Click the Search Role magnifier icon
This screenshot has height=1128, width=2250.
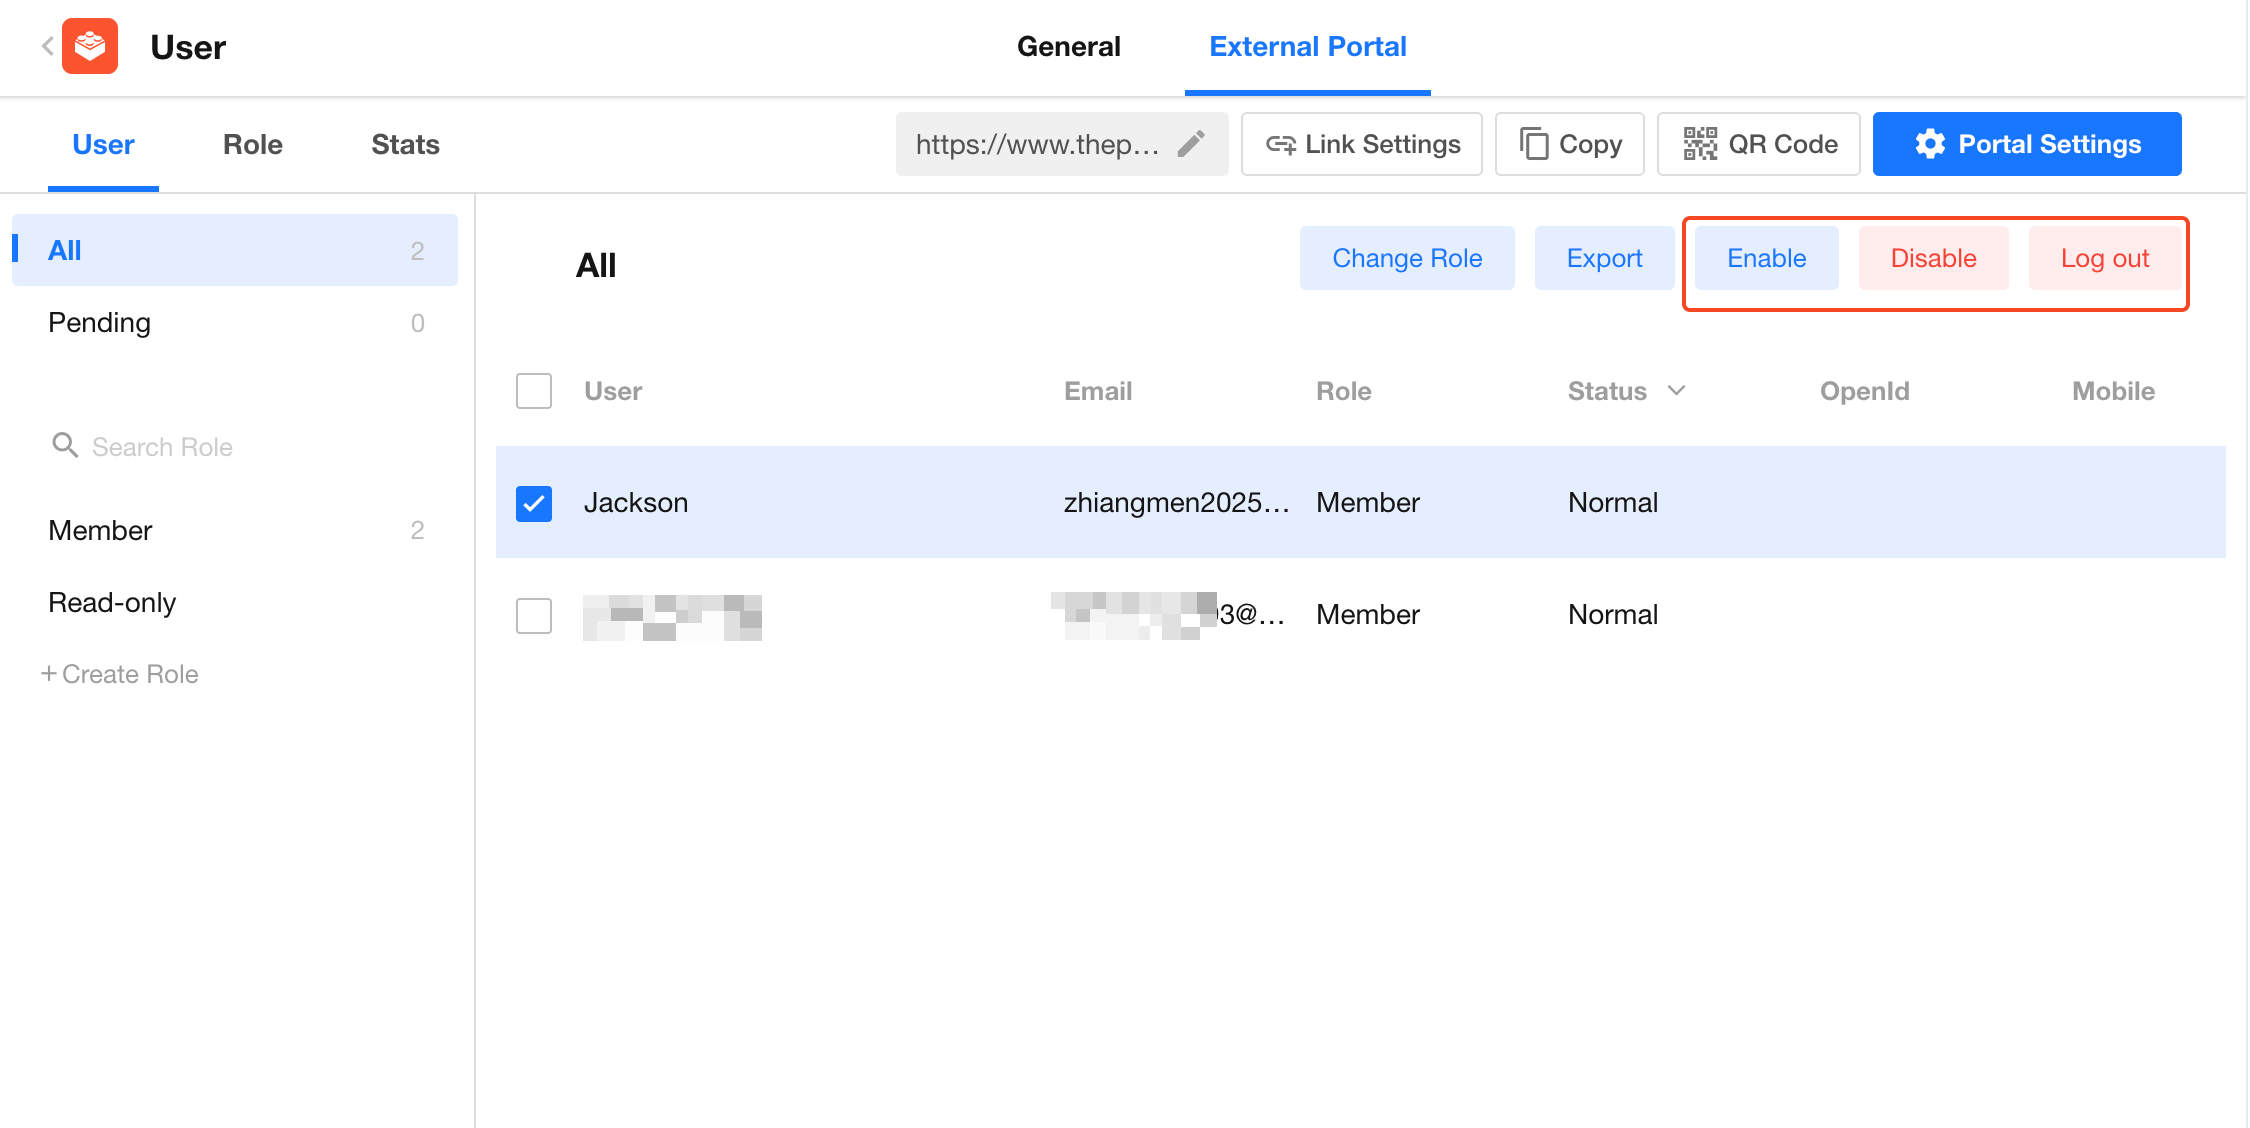coord(65,445)
